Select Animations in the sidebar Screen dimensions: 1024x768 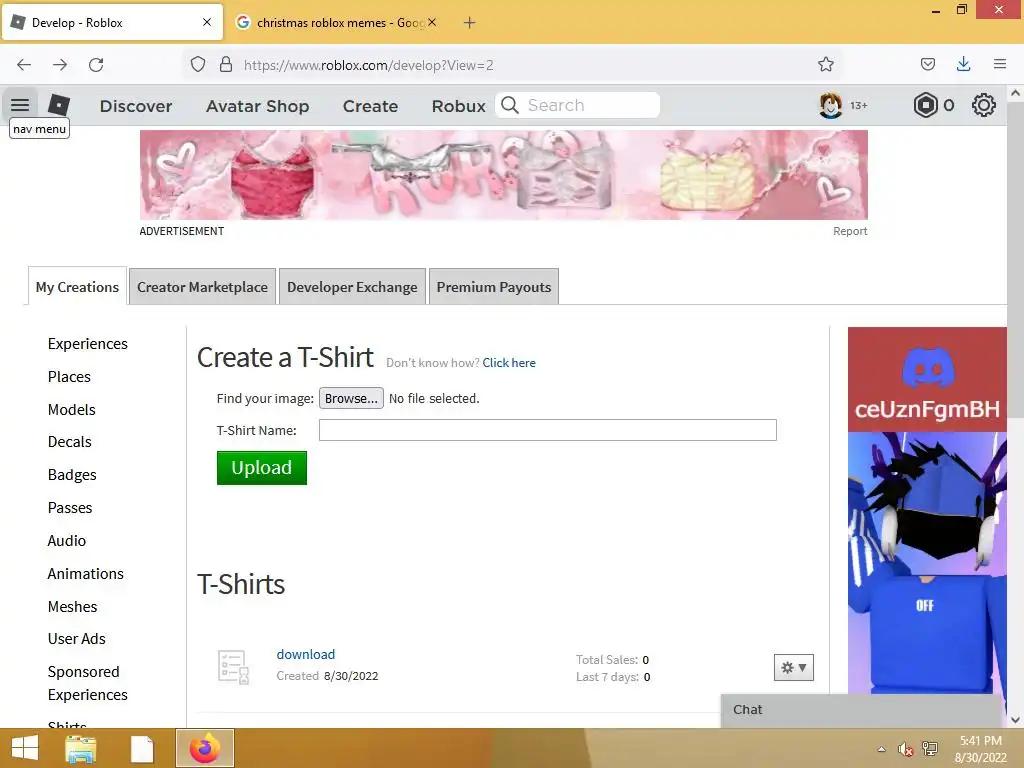pyautogui.click(x=86, y=573)
